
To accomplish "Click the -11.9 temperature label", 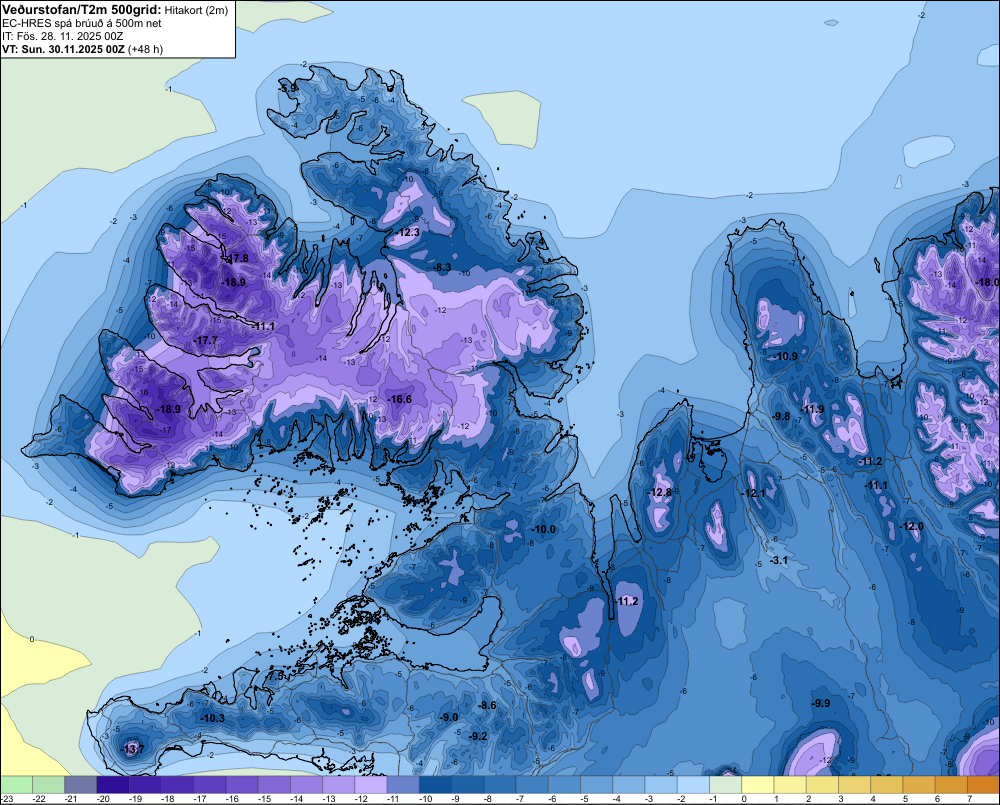I will (812, 409).
